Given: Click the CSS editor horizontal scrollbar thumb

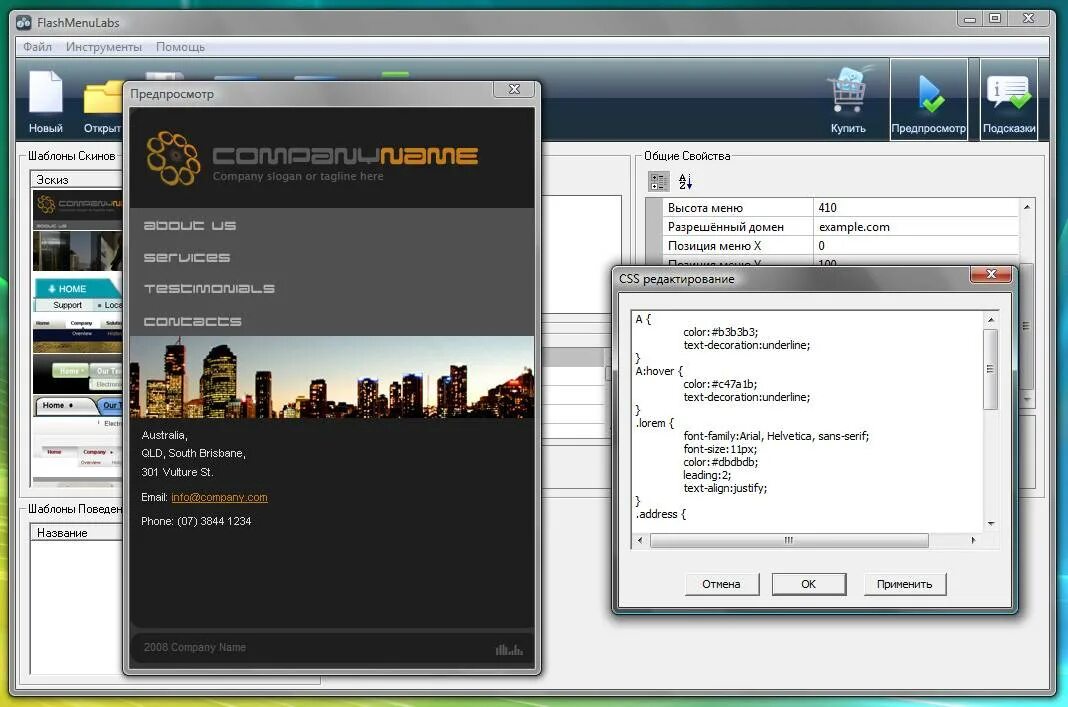Looking at the screenshot, I should click(789, 540).
